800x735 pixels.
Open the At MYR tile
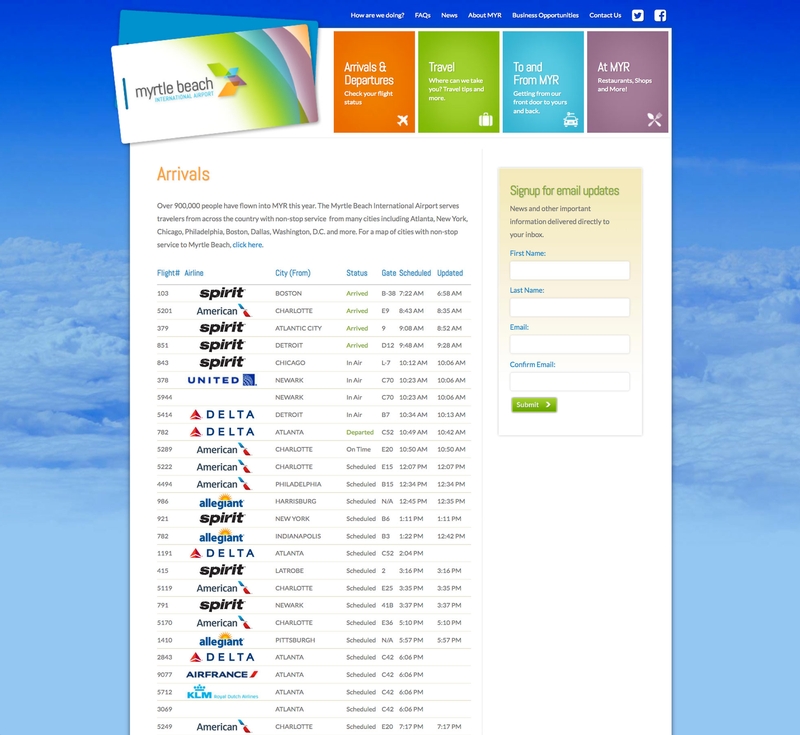coord(628,82)
